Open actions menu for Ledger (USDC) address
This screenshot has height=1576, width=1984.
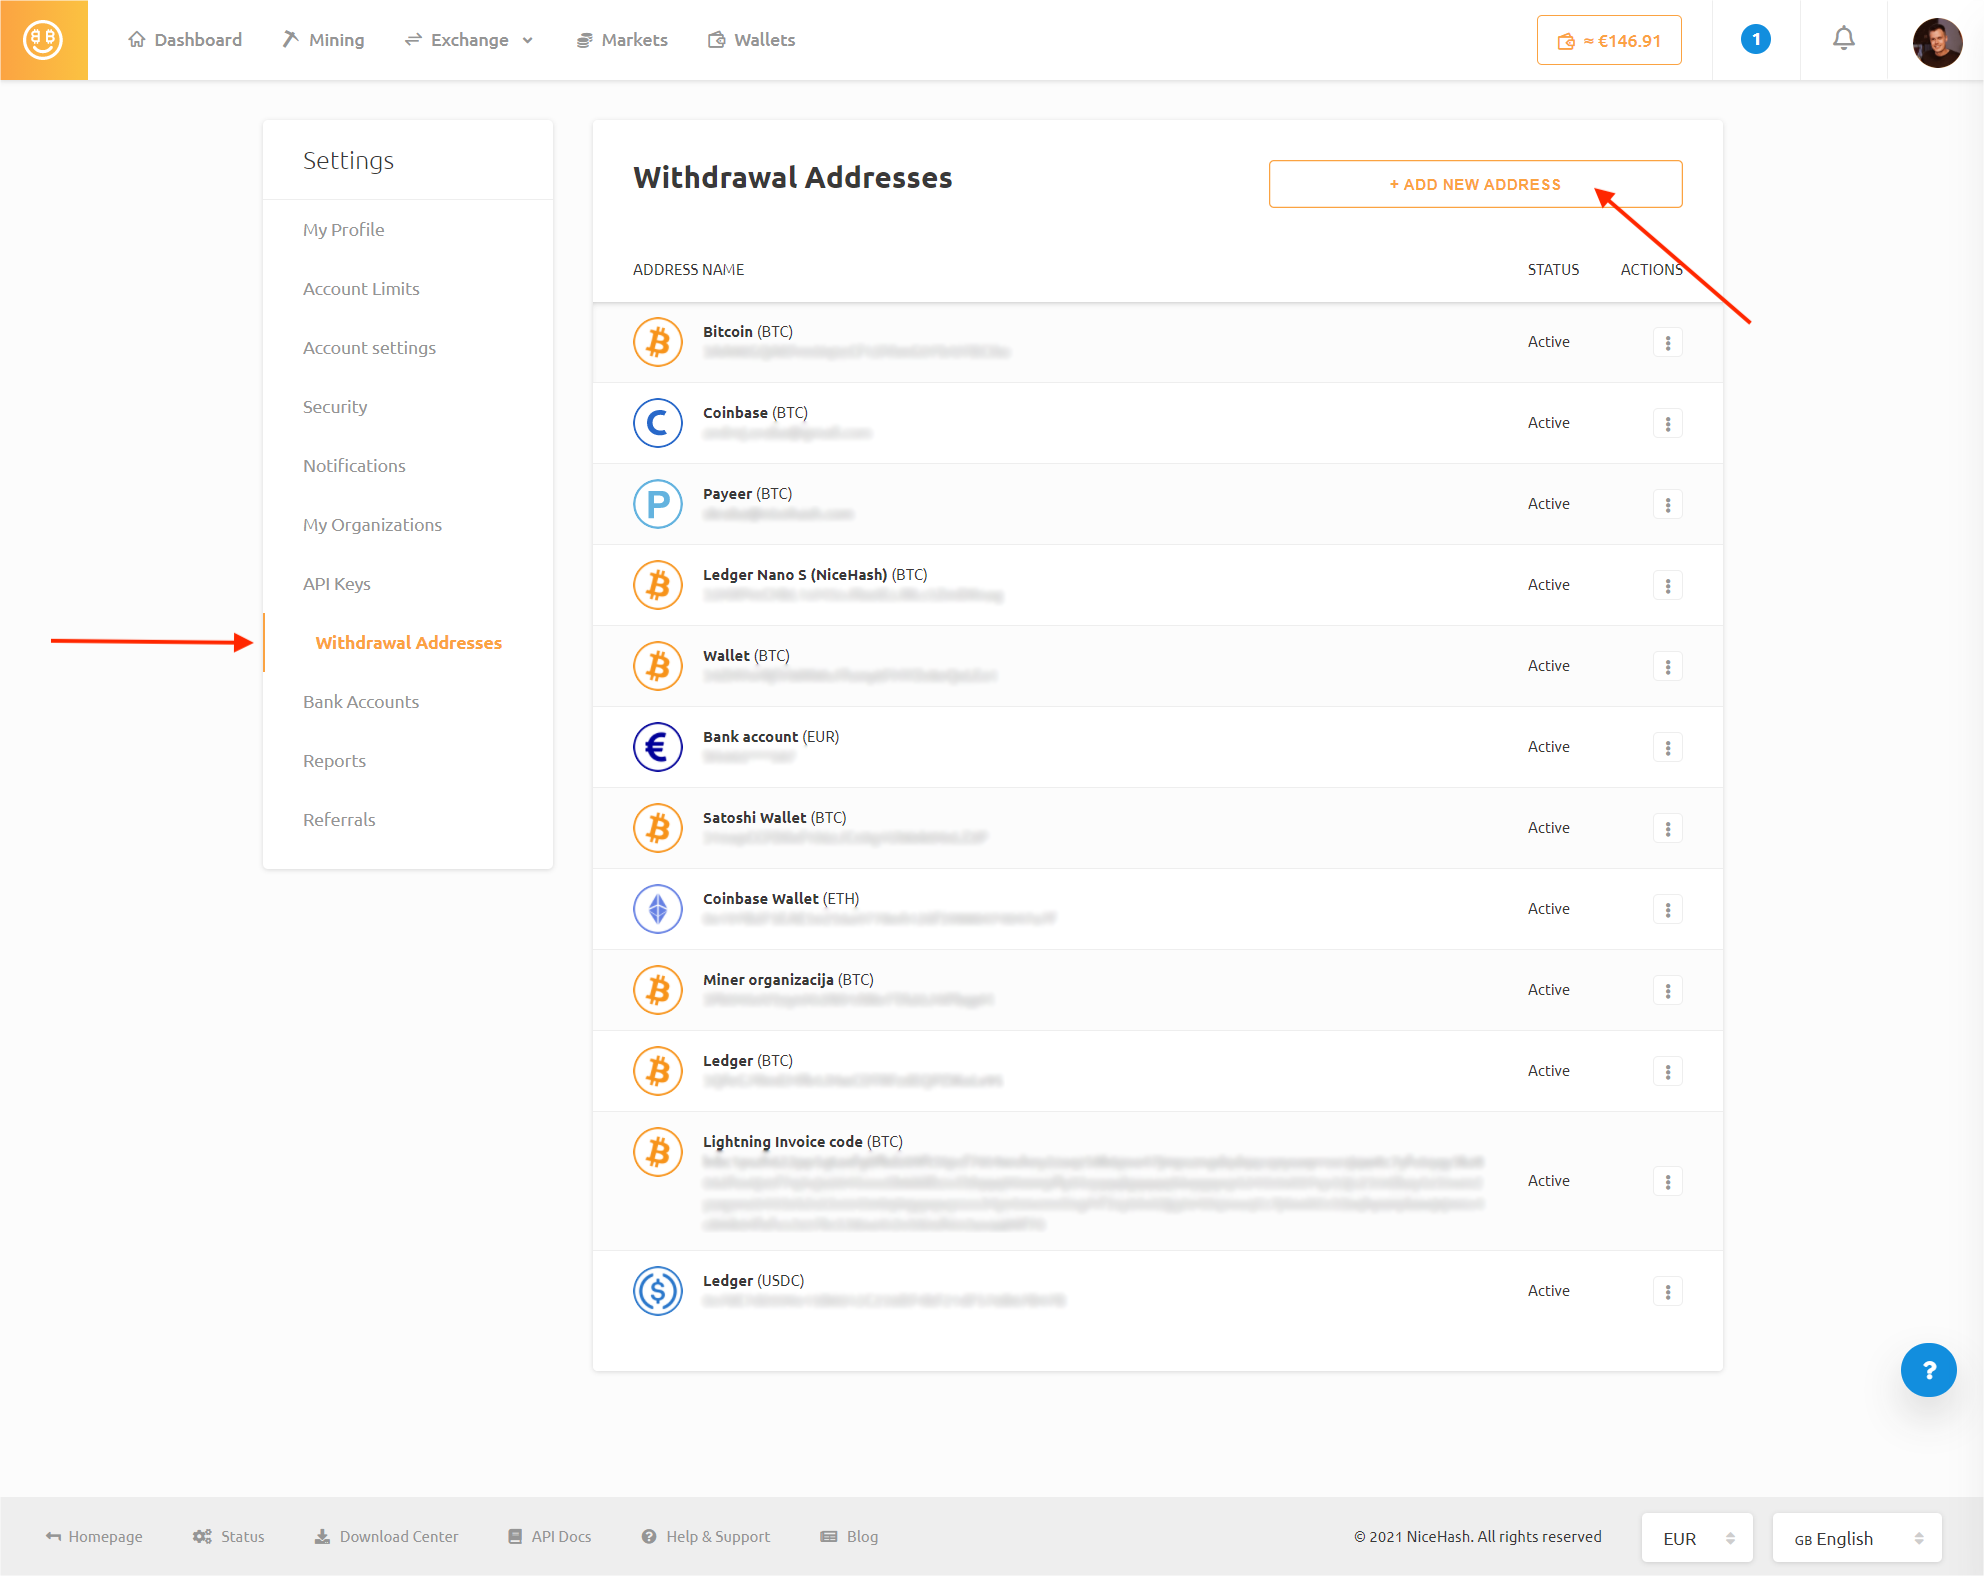click(1667, 1292)
